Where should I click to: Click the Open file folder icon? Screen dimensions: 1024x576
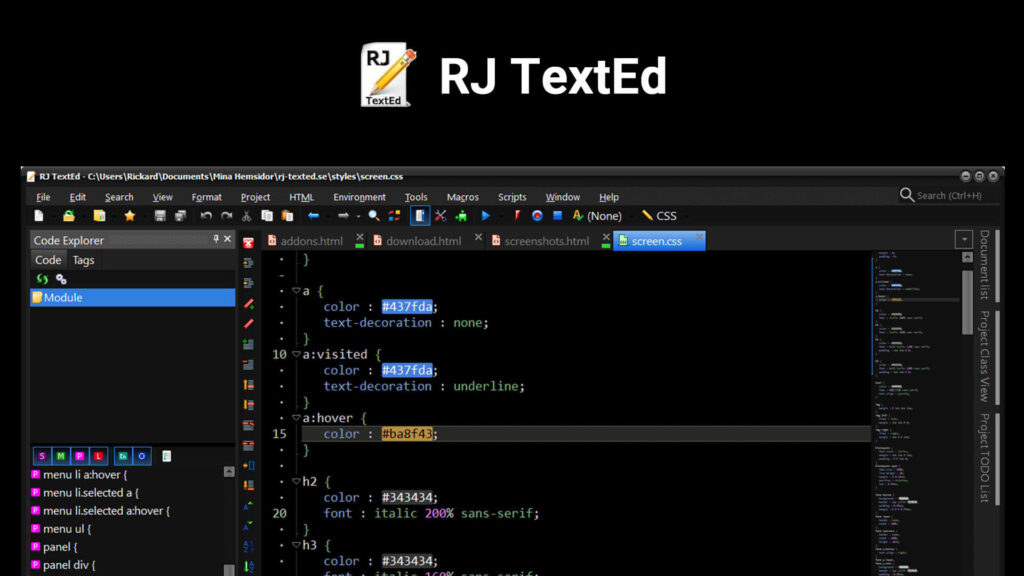(69, 216)
